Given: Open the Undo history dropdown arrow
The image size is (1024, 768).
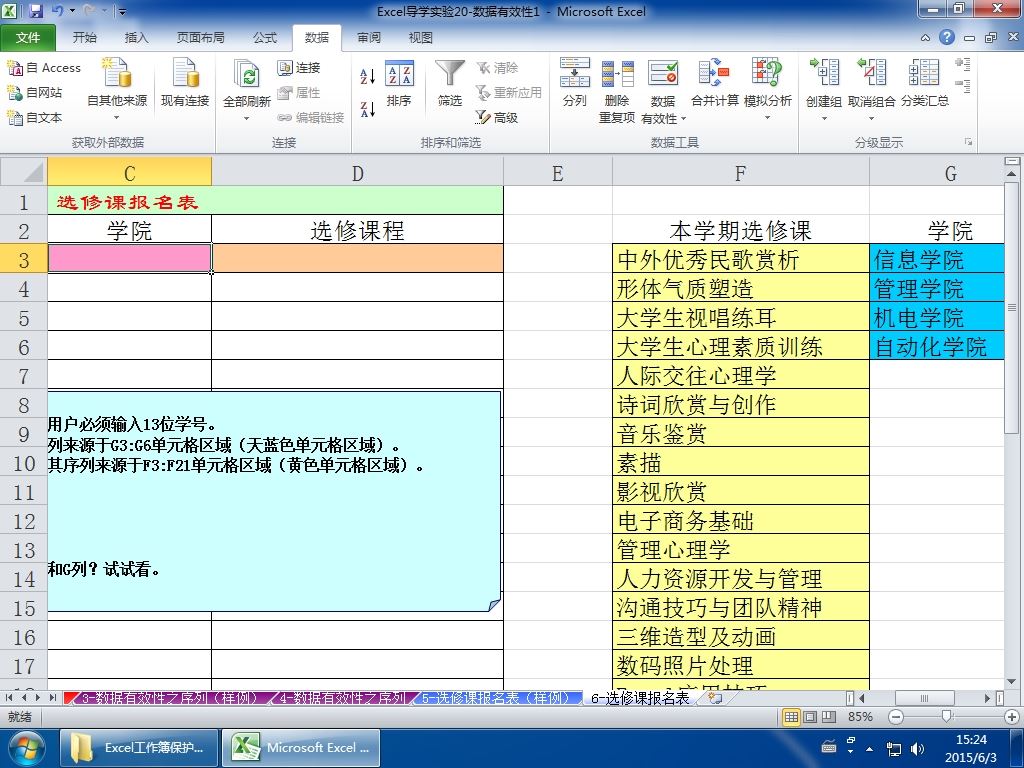Looking at the screenshot, I should [72, 11].
